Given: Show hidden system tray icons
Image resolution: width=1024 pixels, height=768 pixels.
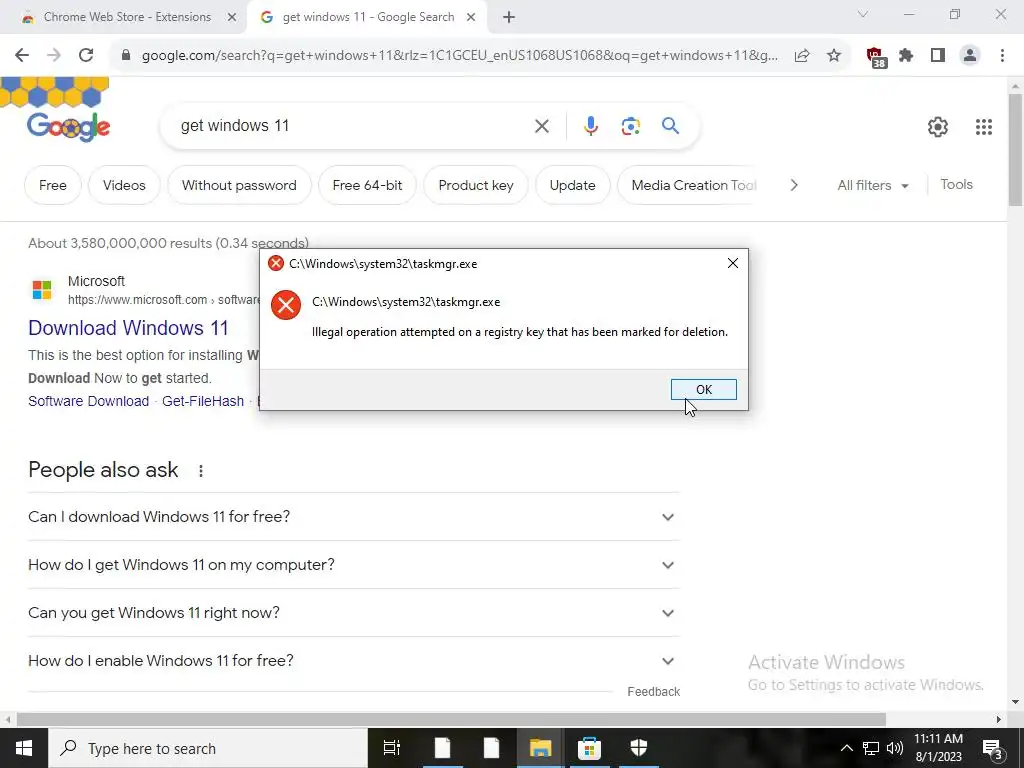Looking at the screenshot, I should point(846,748).
